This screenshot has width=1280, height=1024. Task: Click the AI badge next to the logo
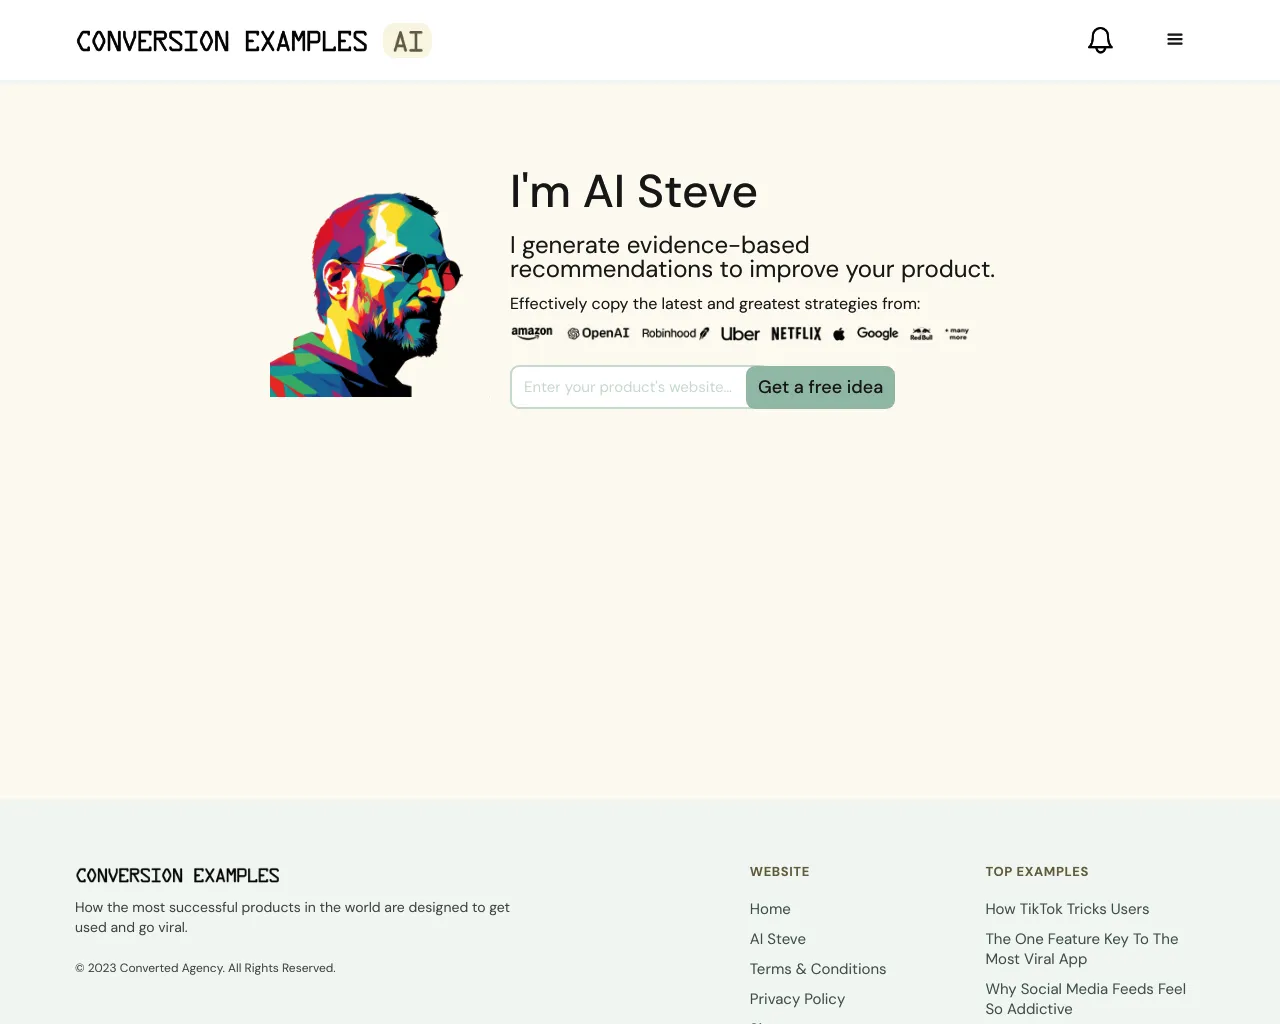point(406,41)
